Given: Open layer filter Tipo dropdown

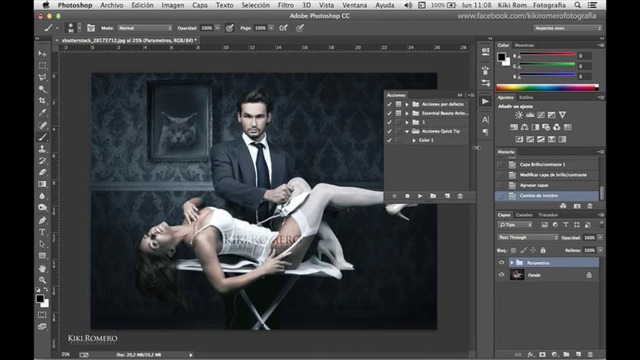Looking at the screenshot, I should point(515,225).
